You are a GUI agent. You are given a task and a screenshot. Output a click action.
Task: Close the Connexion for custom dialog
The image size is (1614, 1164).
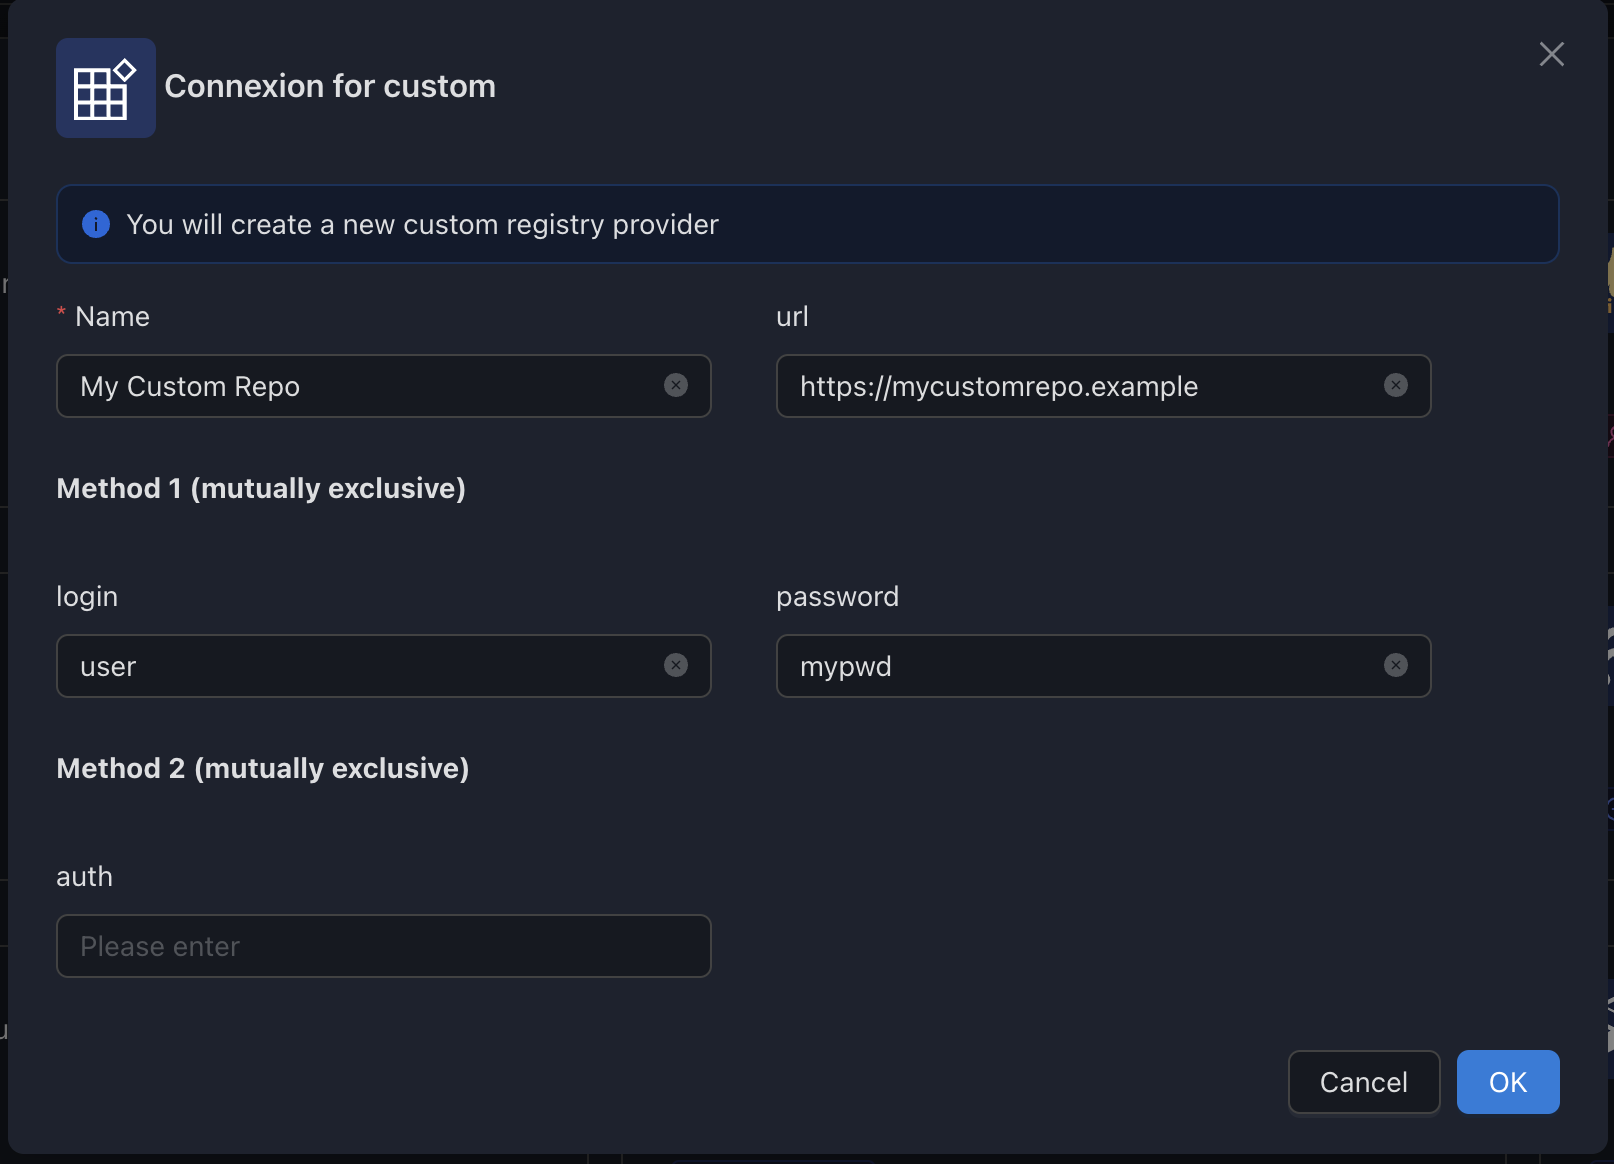point(1551,54)
